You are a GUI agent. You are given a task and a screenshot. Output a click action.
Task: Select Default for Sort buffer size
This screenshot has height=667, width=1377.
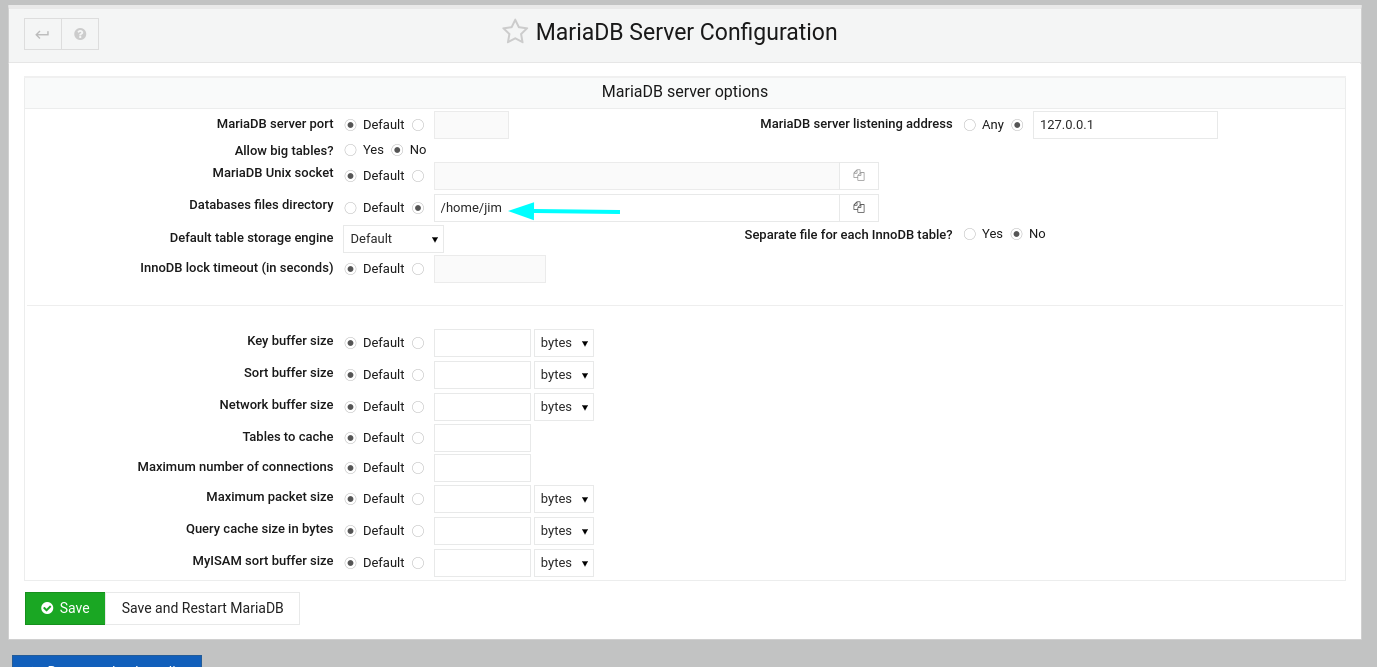click(x=350, y=375)
